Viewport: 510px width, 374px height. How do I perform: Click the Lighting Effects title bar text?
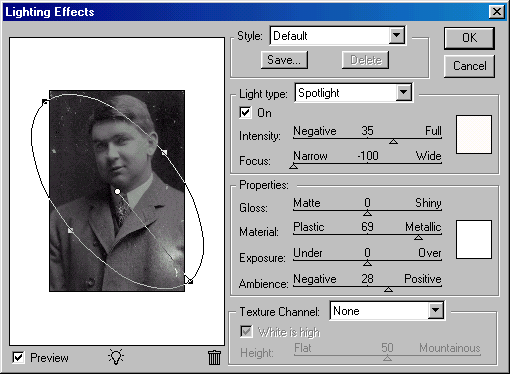pyautogui.click(x=50, y=12)
